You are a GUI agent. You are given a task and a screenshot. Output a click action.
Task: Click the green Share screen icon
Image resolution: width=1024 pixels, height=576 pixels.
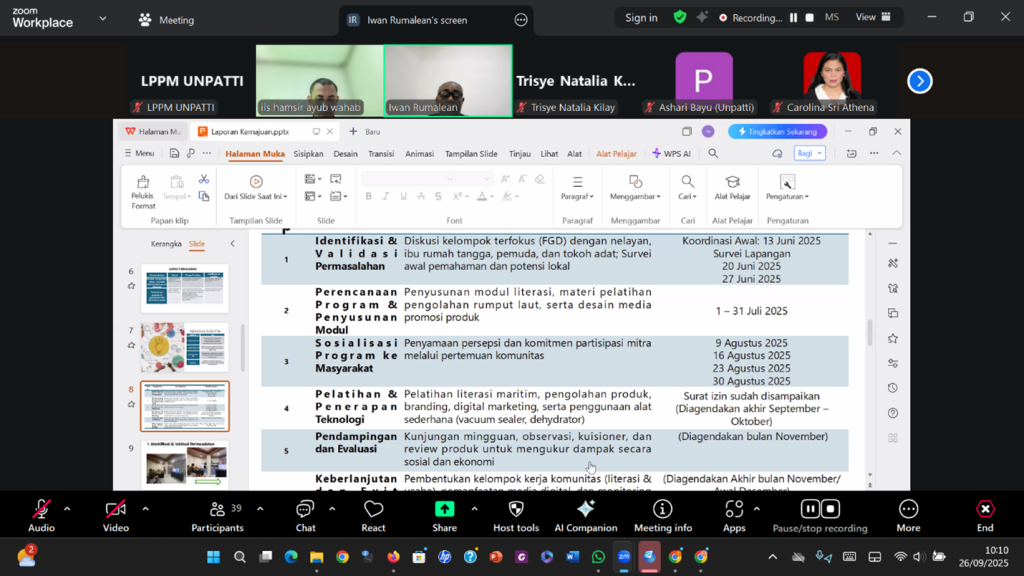pyautogui.click(x=444, y=510)
